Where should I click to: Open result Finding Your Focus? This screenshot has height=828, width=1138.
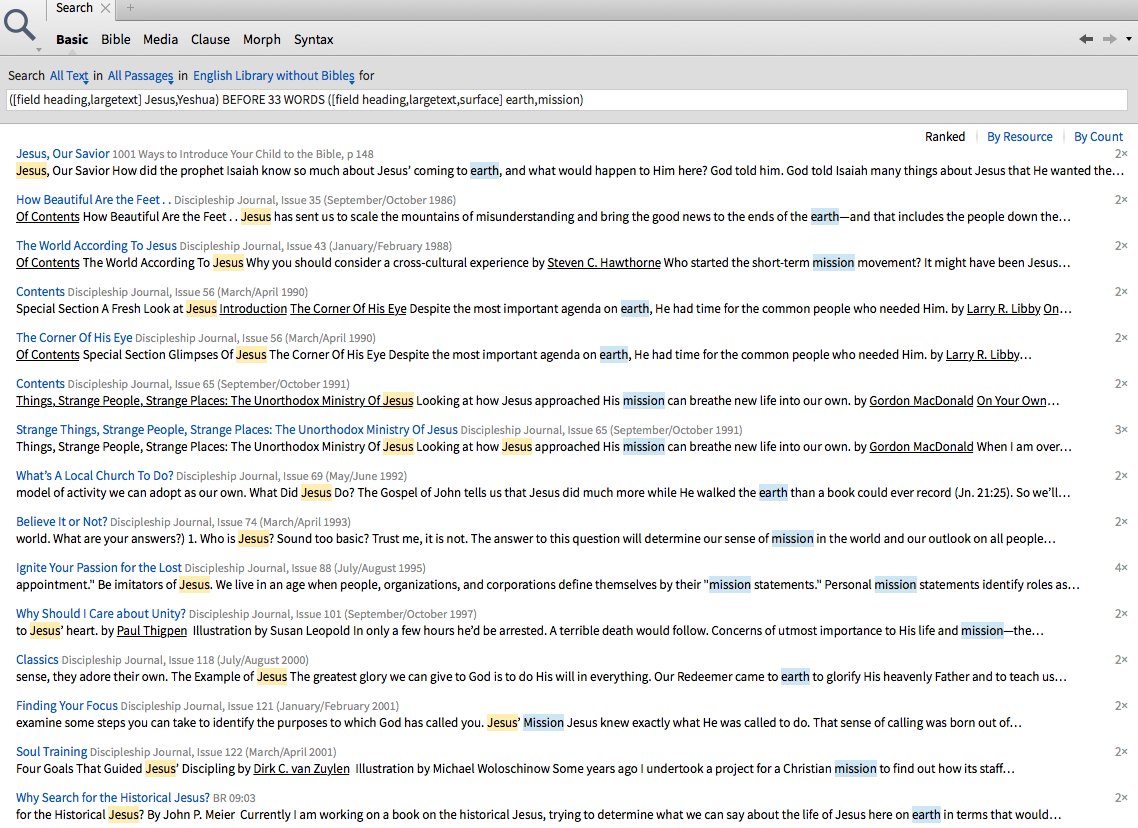[67, 705]
